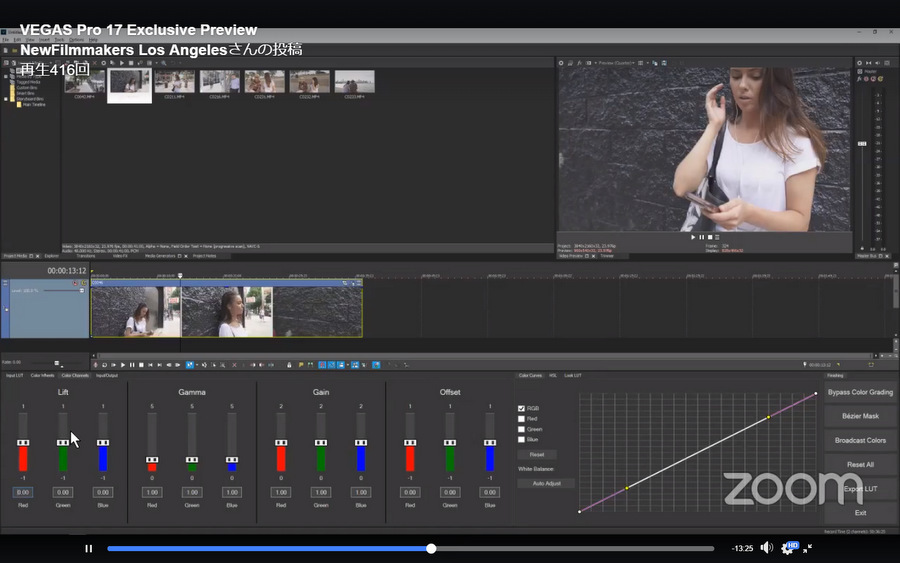
Task: Go to start of the timeline
Action: [x=150, y=364]
